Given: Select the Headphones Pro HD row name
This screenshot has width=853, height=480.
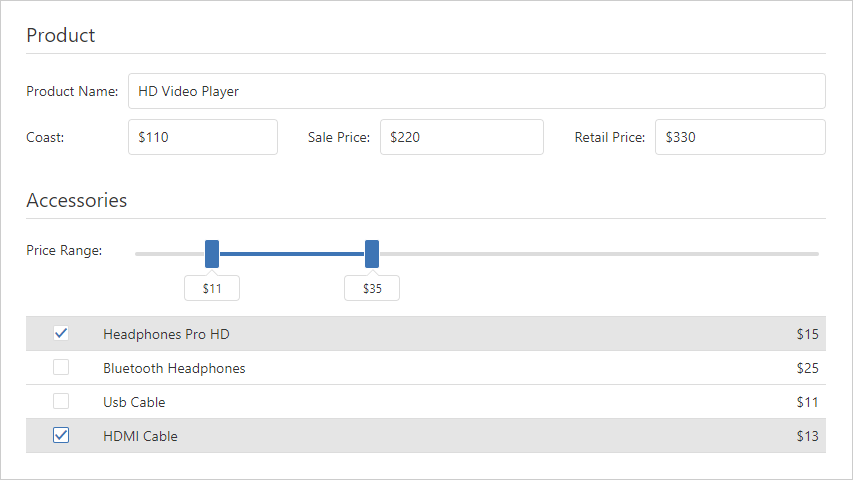Looking at the screenshot, I should [166, 334].
